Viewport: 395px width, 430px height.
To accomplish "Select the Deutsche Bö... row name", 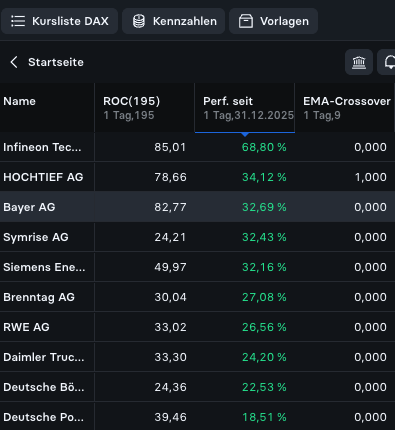I will [44, 387].
